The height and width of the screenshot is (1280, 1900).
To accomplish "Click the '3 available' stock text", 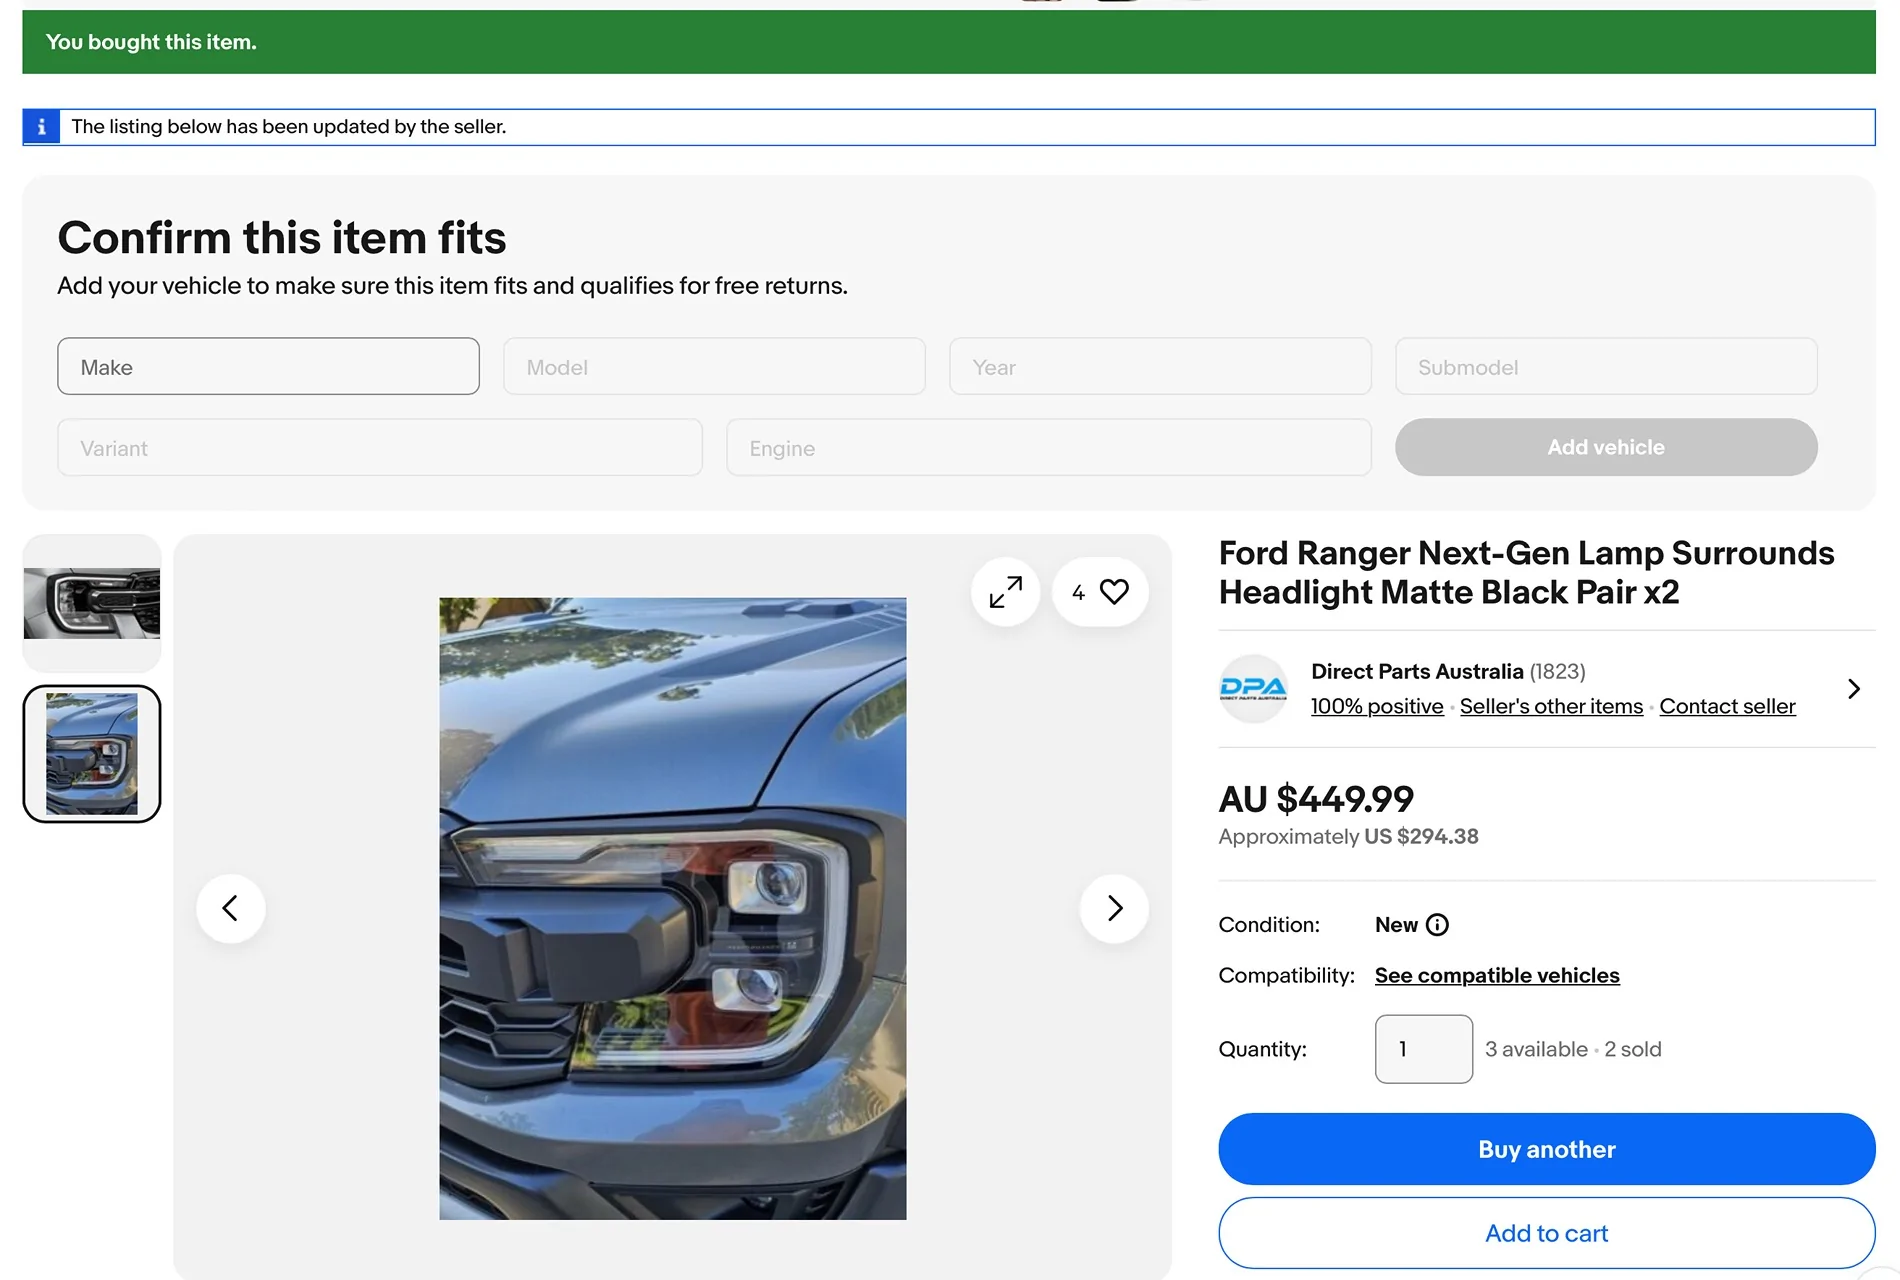I will click(1536, 1049).
